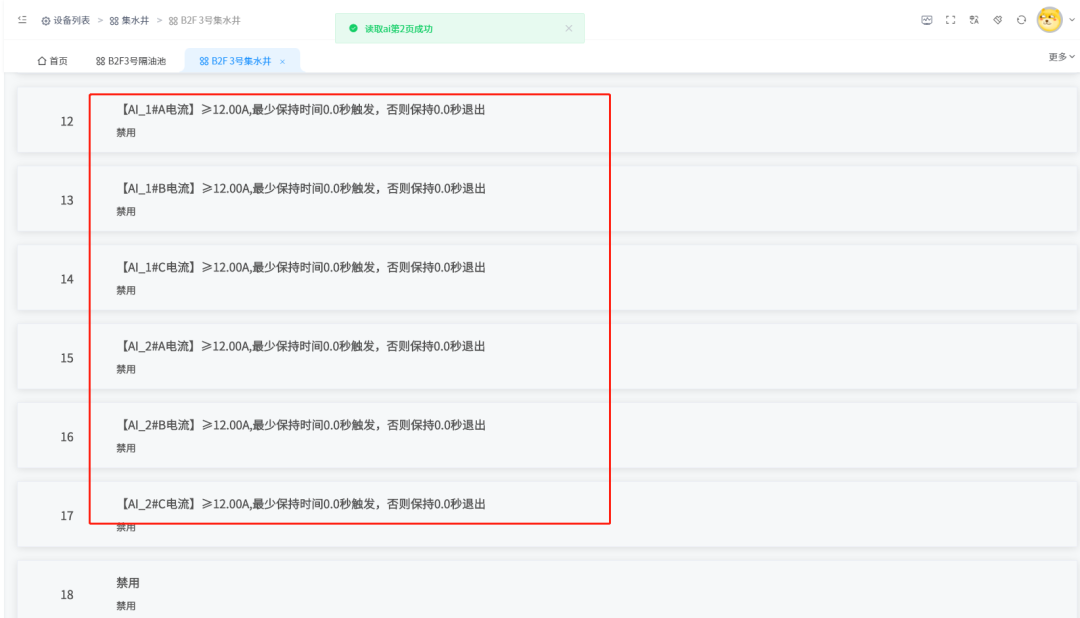The height and width of the screenshot is (618, 1080).
Task: Switch interface language via translate icon
Action: pyautogui.click(x=975, y=19)
